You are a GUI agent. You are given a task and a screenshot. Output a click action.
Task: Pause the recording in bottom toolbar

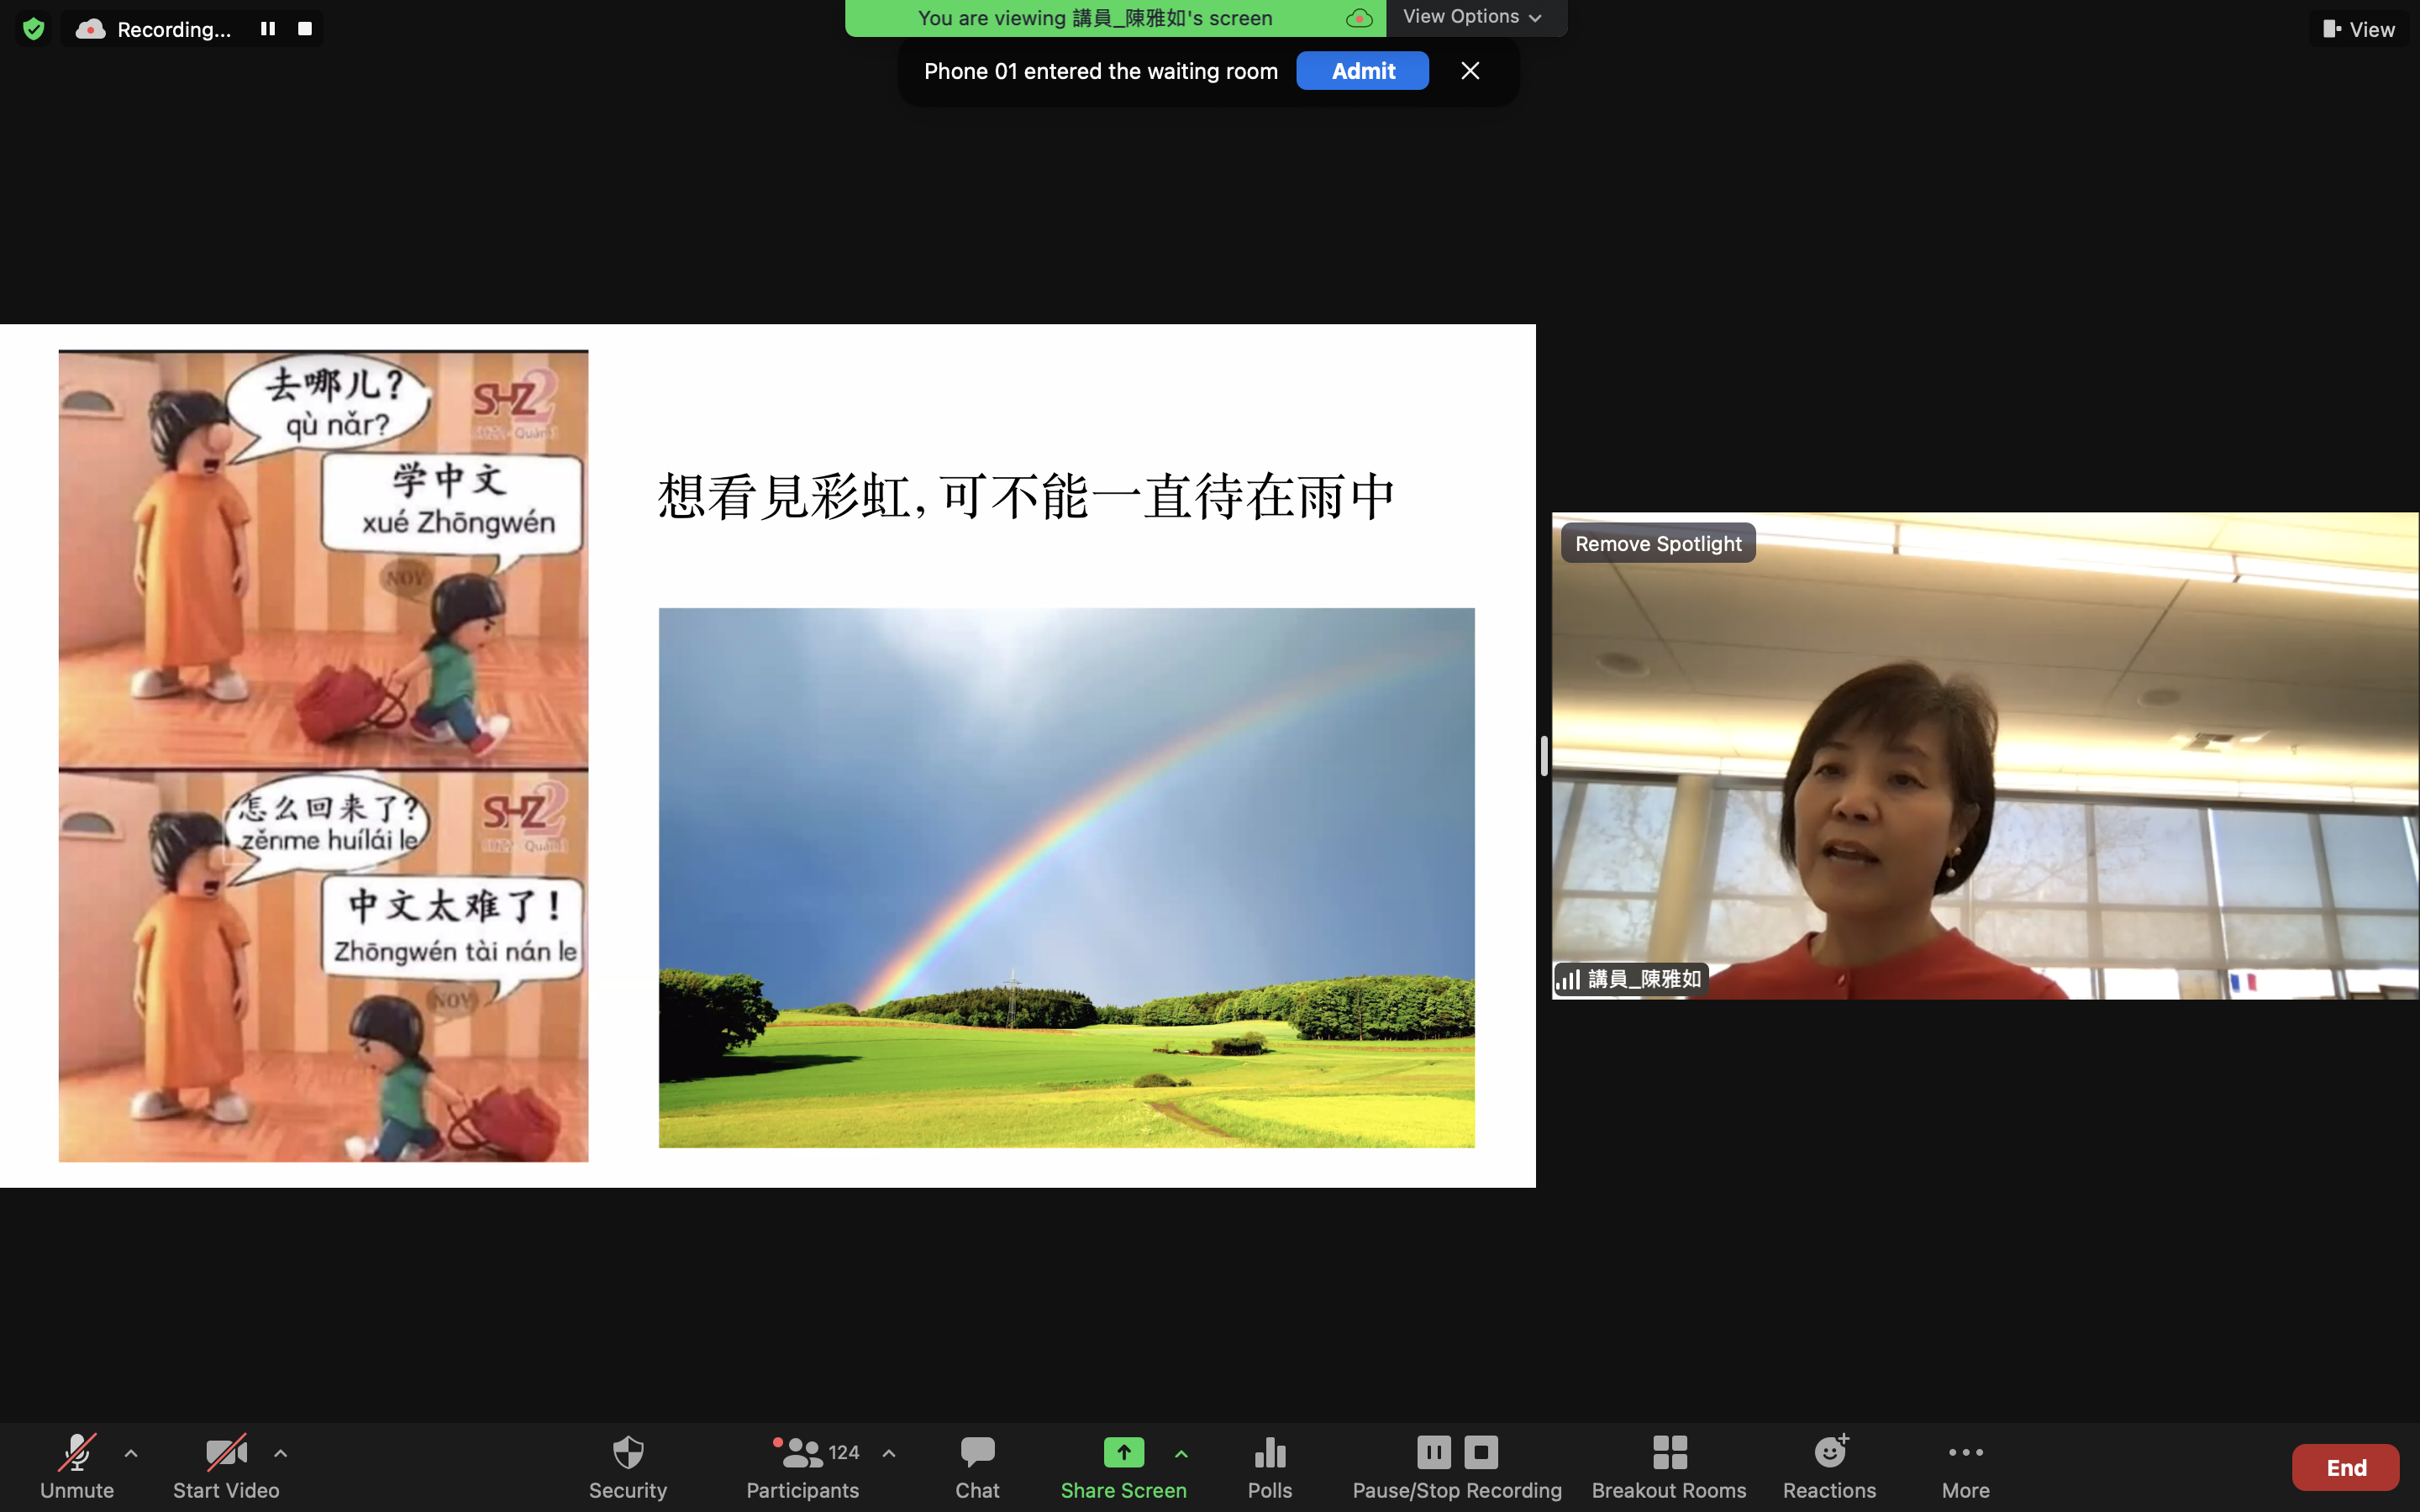point(1433,1452)
